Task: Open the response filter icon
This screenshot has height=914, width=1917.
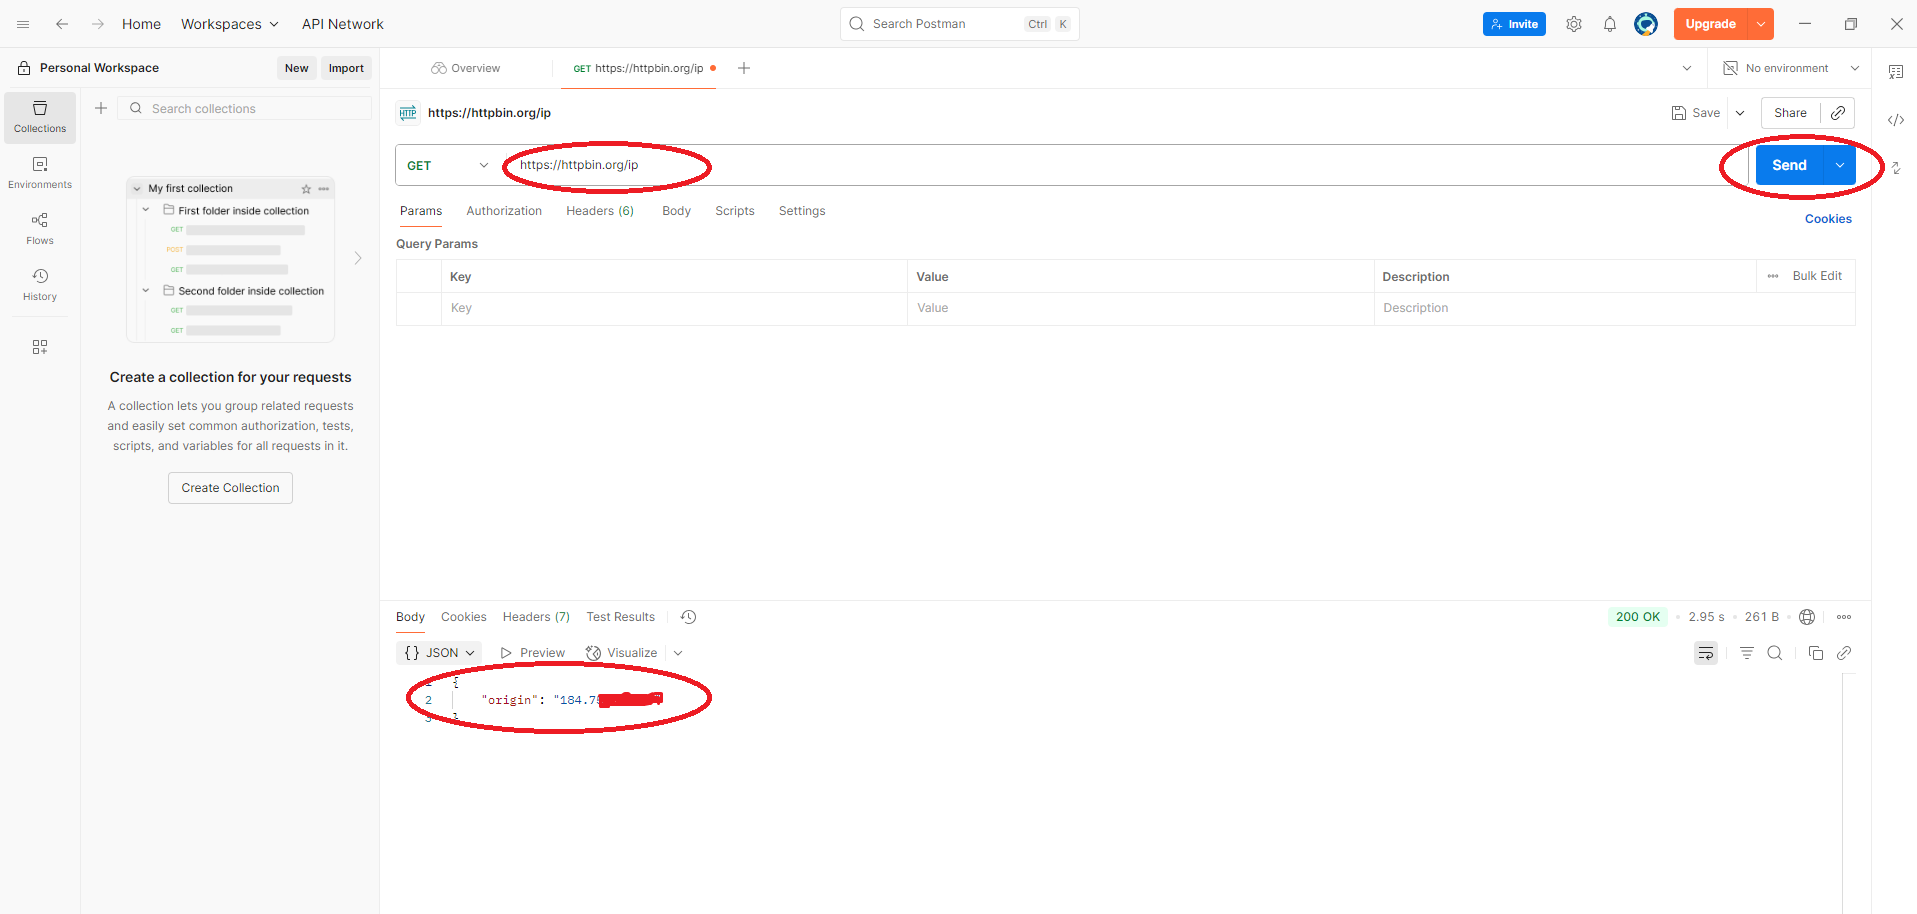Action: [x=1747, y=653]
